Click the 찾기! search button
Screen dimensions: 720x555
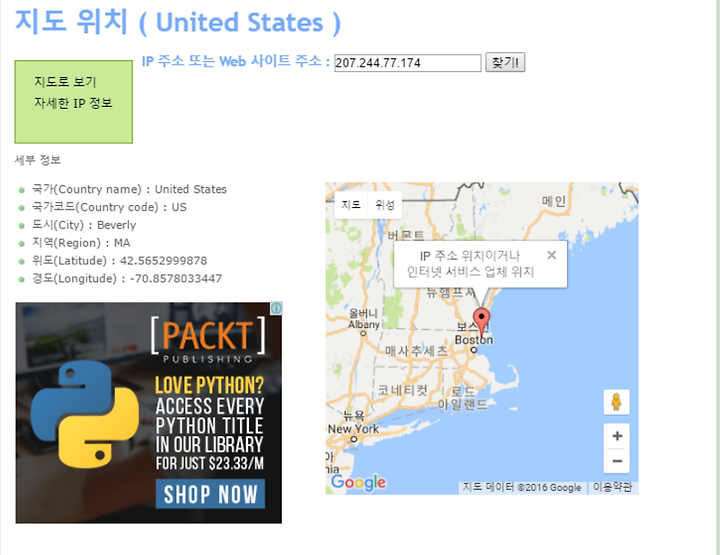[505, 62]
